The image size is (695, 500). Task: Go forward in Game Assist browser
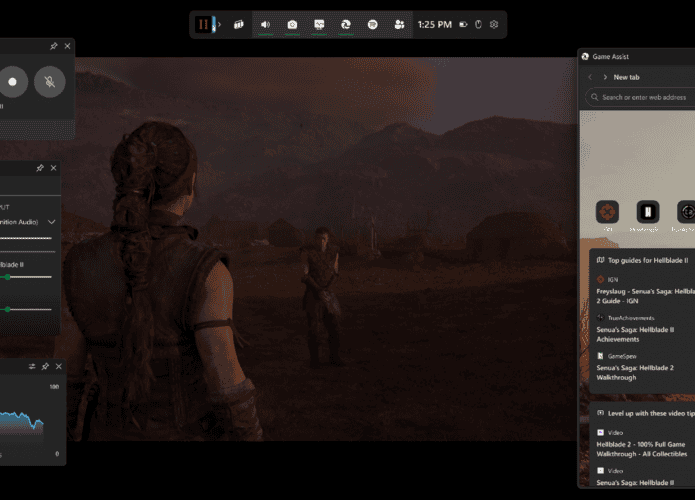tap(605, 77)
